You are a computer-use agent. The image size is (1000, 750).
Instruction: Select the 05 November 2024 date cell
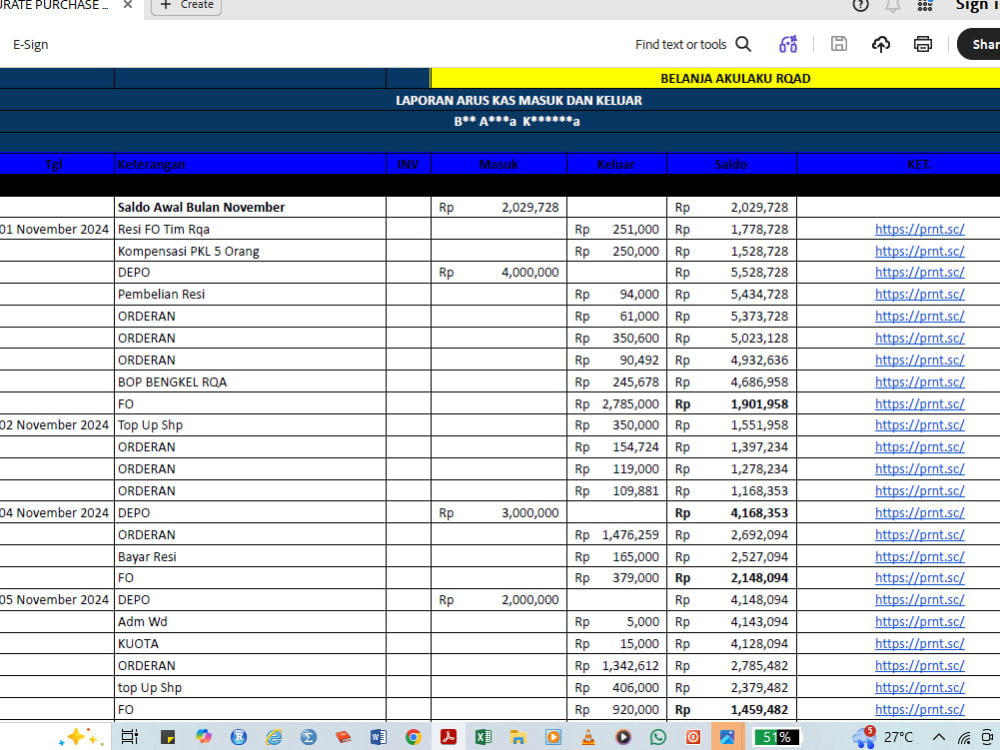pos(55,599)
